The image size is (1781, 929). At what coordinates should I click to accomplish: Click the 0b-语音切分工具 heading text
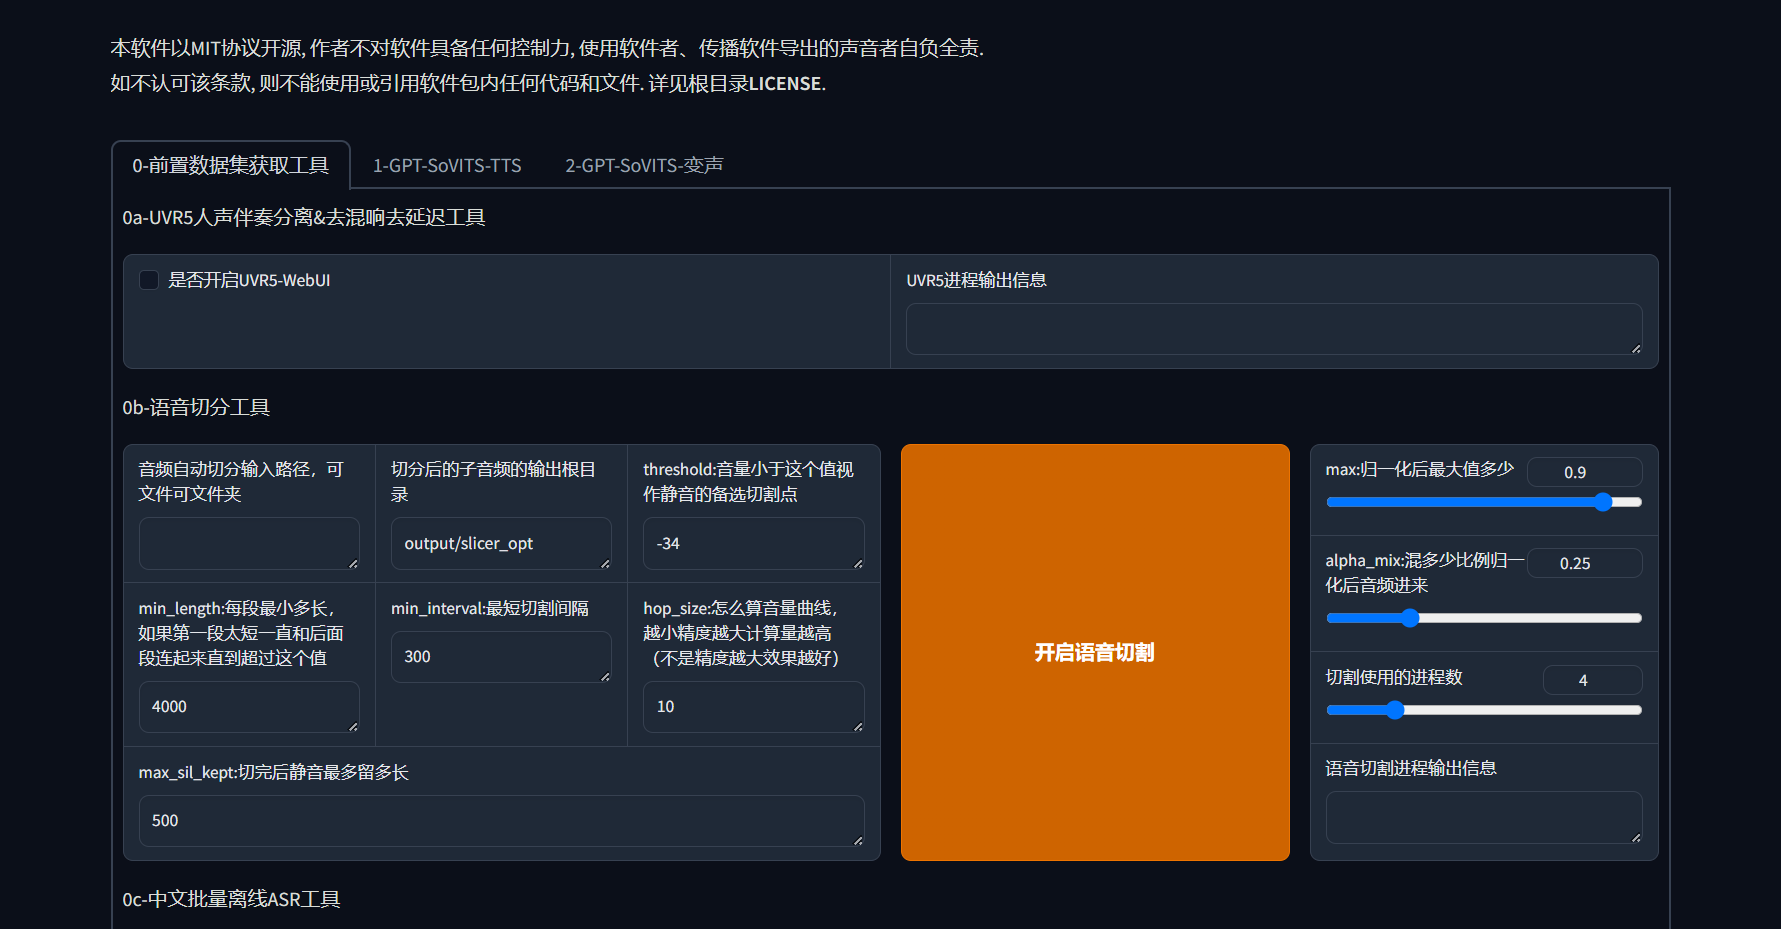(x=196, y=407)
